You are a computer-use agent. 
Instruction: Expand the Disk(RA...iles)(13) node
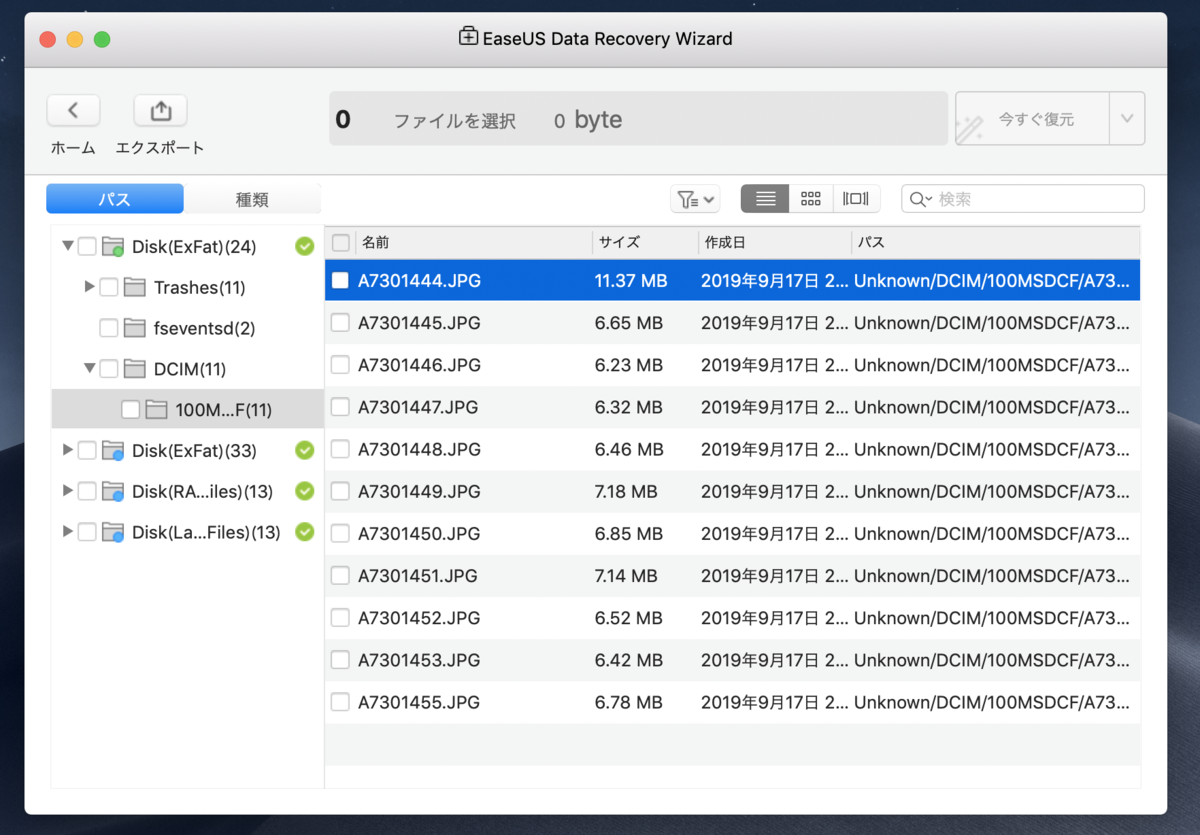(x=68, y=491)
